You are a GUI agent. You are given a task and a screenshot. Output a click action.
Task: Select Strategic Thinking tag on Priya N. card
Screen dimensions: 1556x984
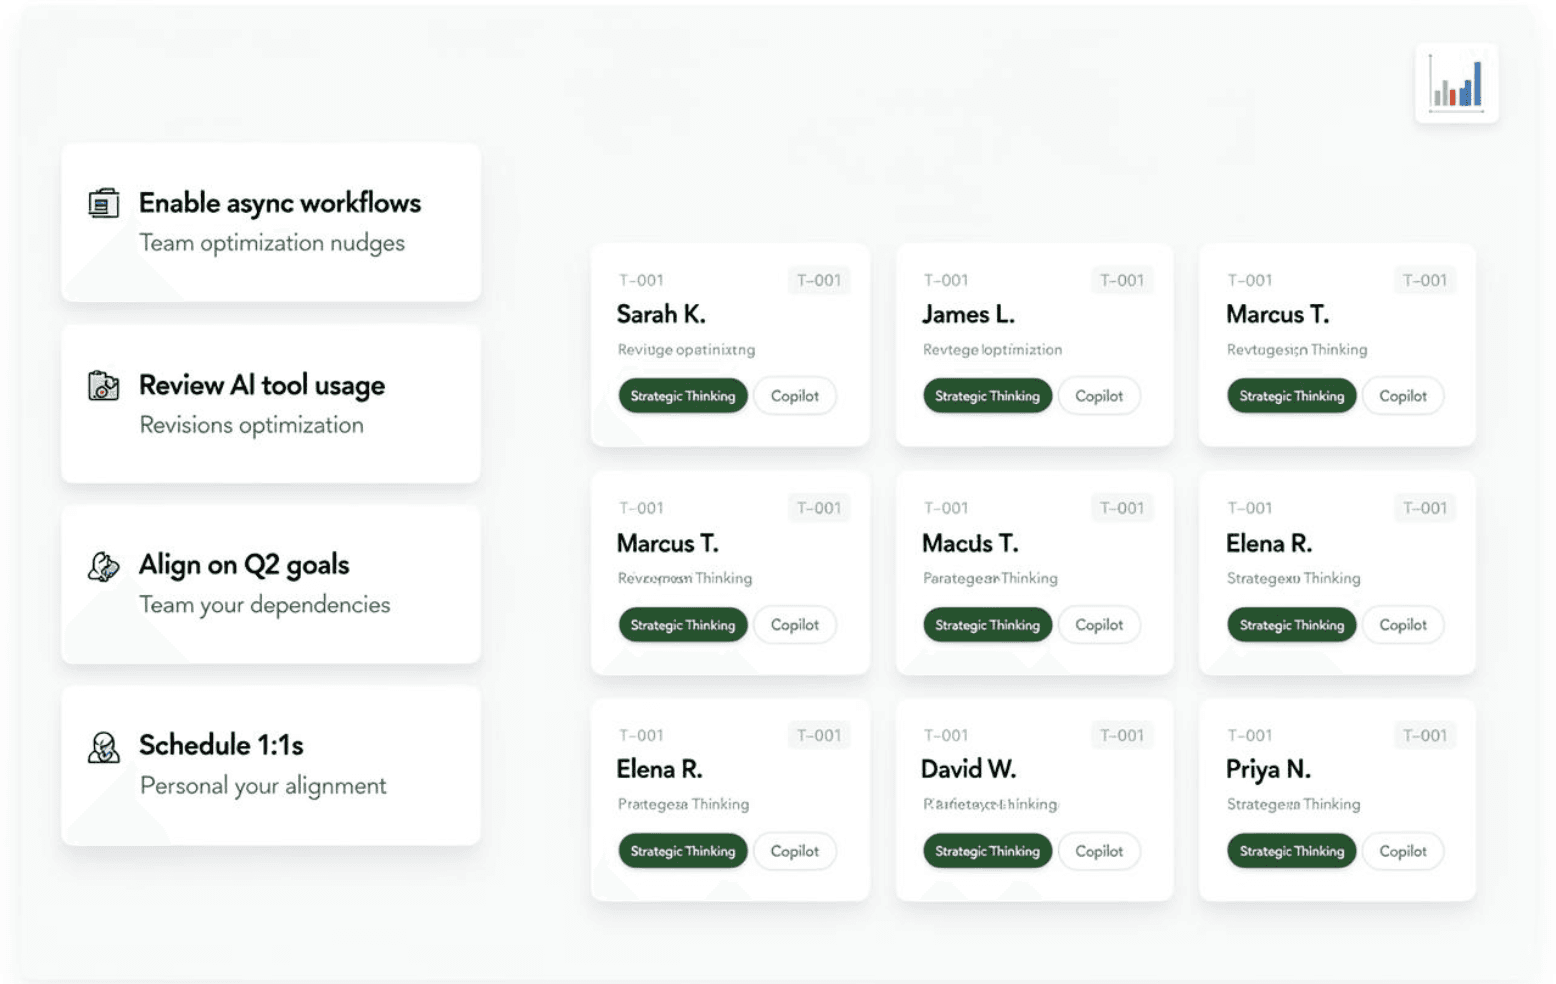click(x=1292, y=851)
